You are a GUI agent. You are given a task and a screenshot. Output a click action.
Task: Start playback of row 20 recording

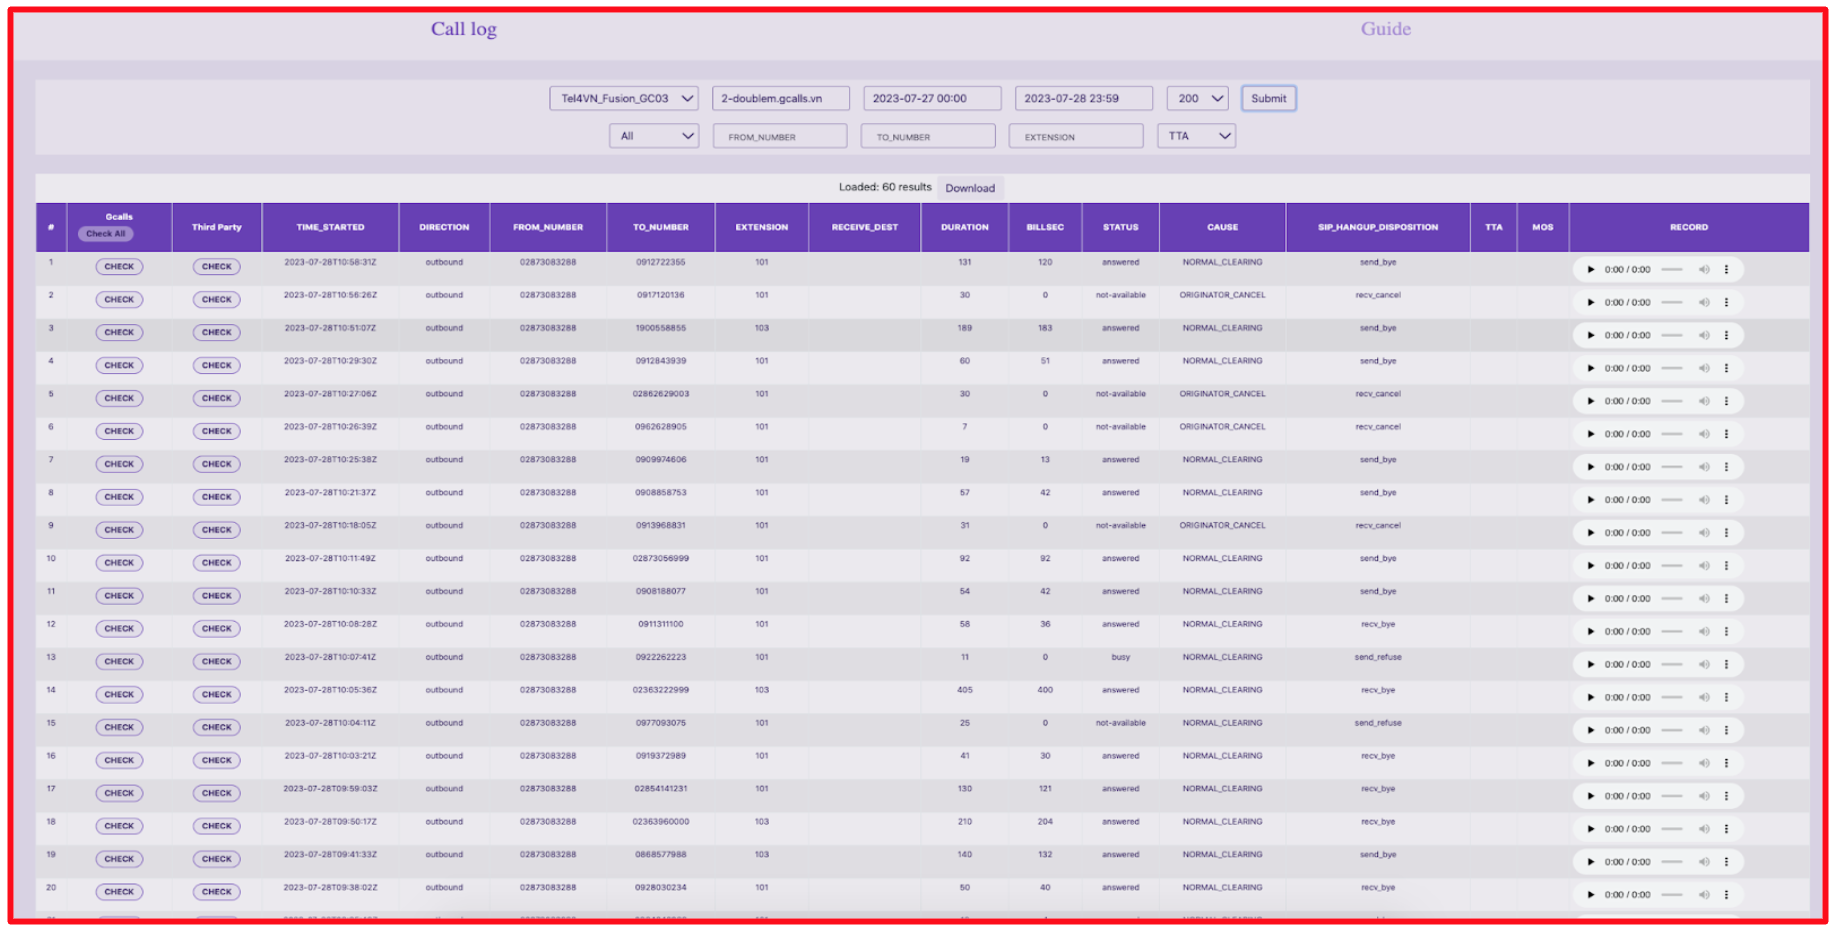1590,895
